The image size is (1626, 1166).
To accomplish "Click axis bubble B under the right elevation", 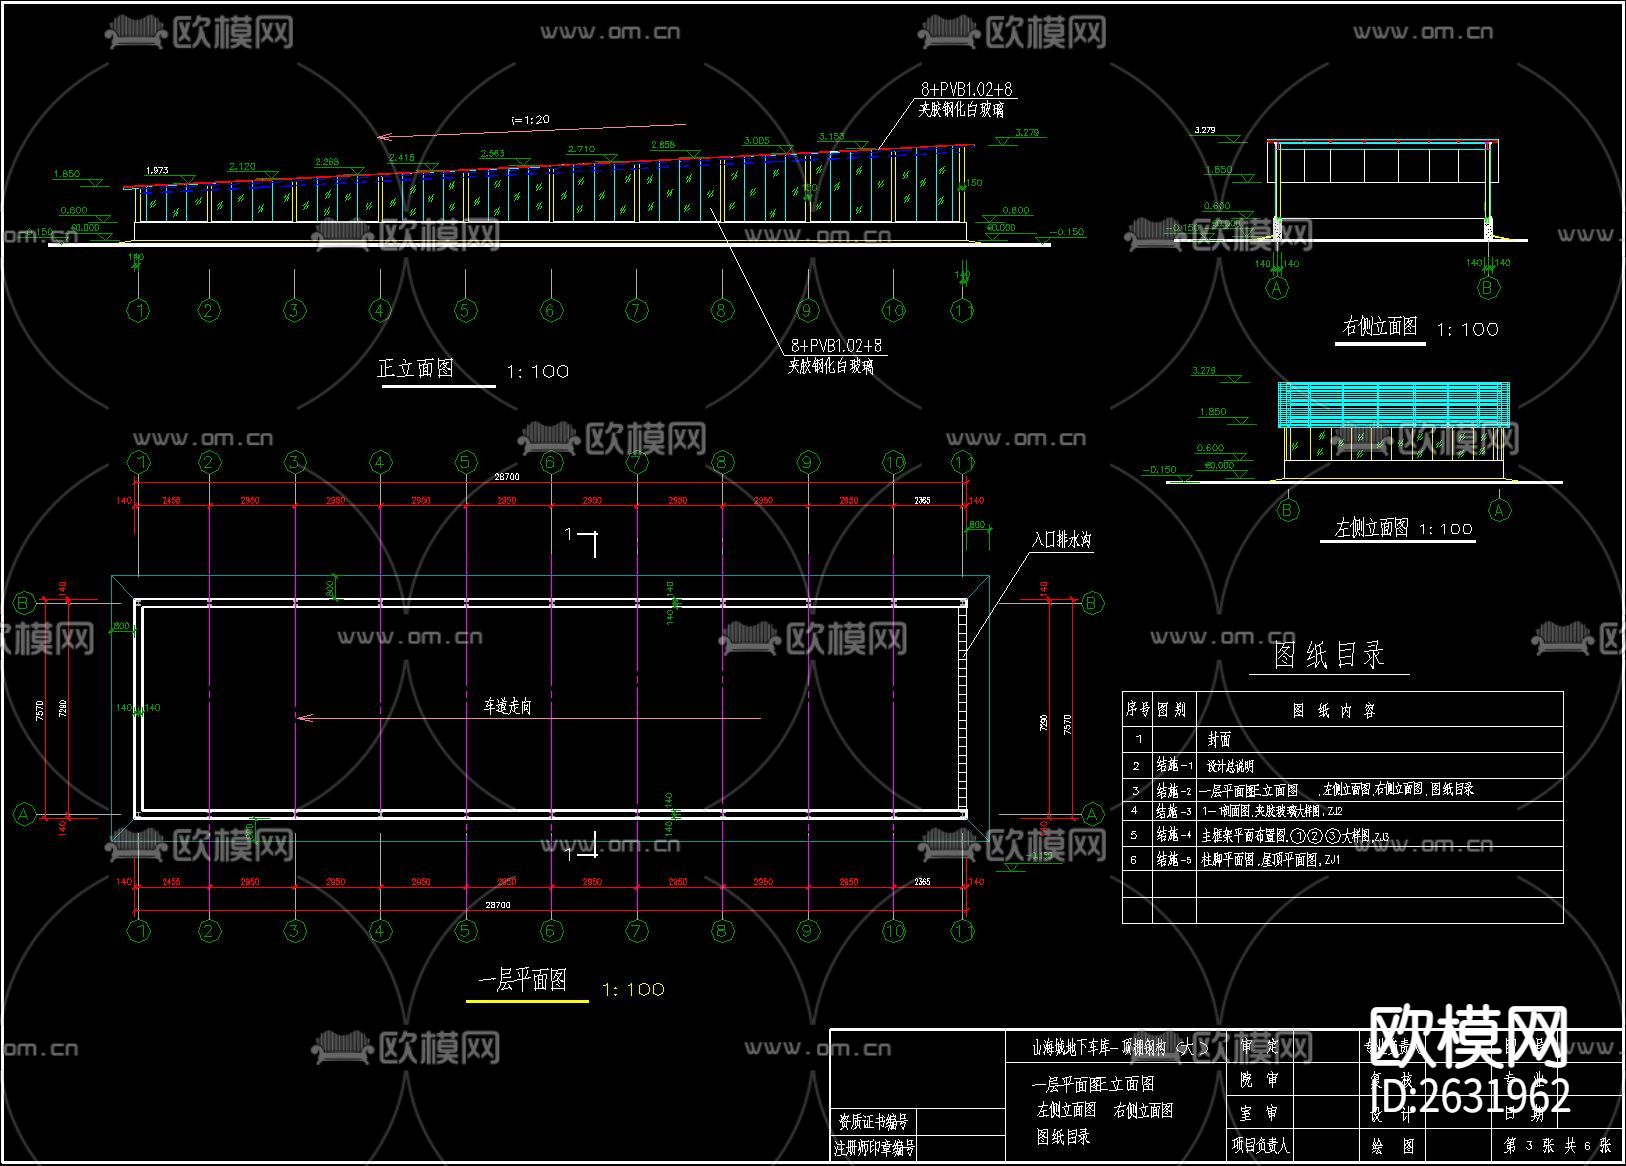I will 1487,288.
